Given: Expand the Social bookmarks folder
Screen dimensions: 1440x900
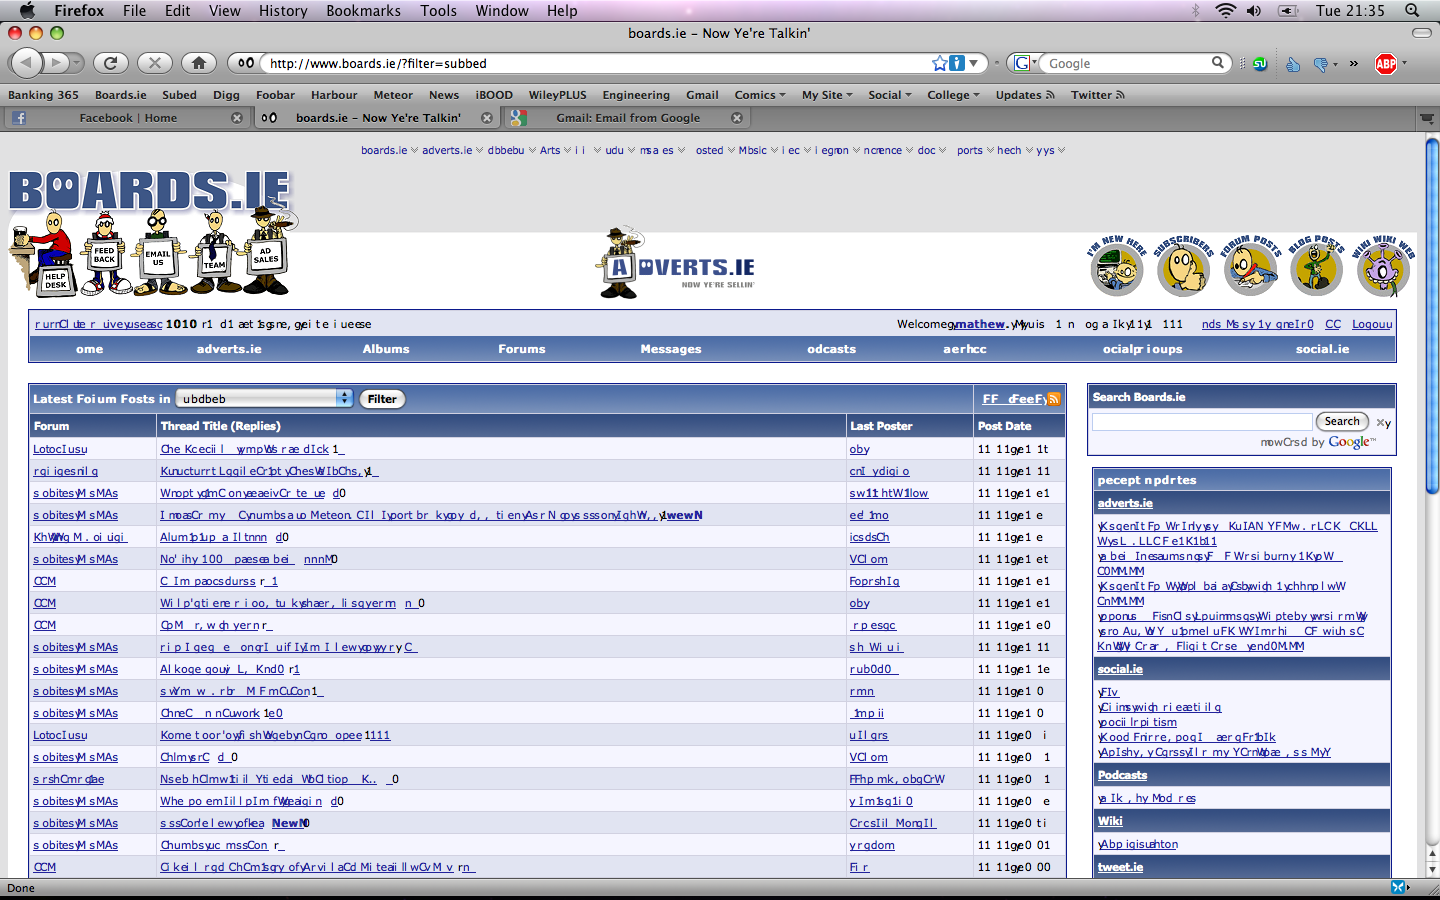Looking at the screenshot, I should point(890,95).
